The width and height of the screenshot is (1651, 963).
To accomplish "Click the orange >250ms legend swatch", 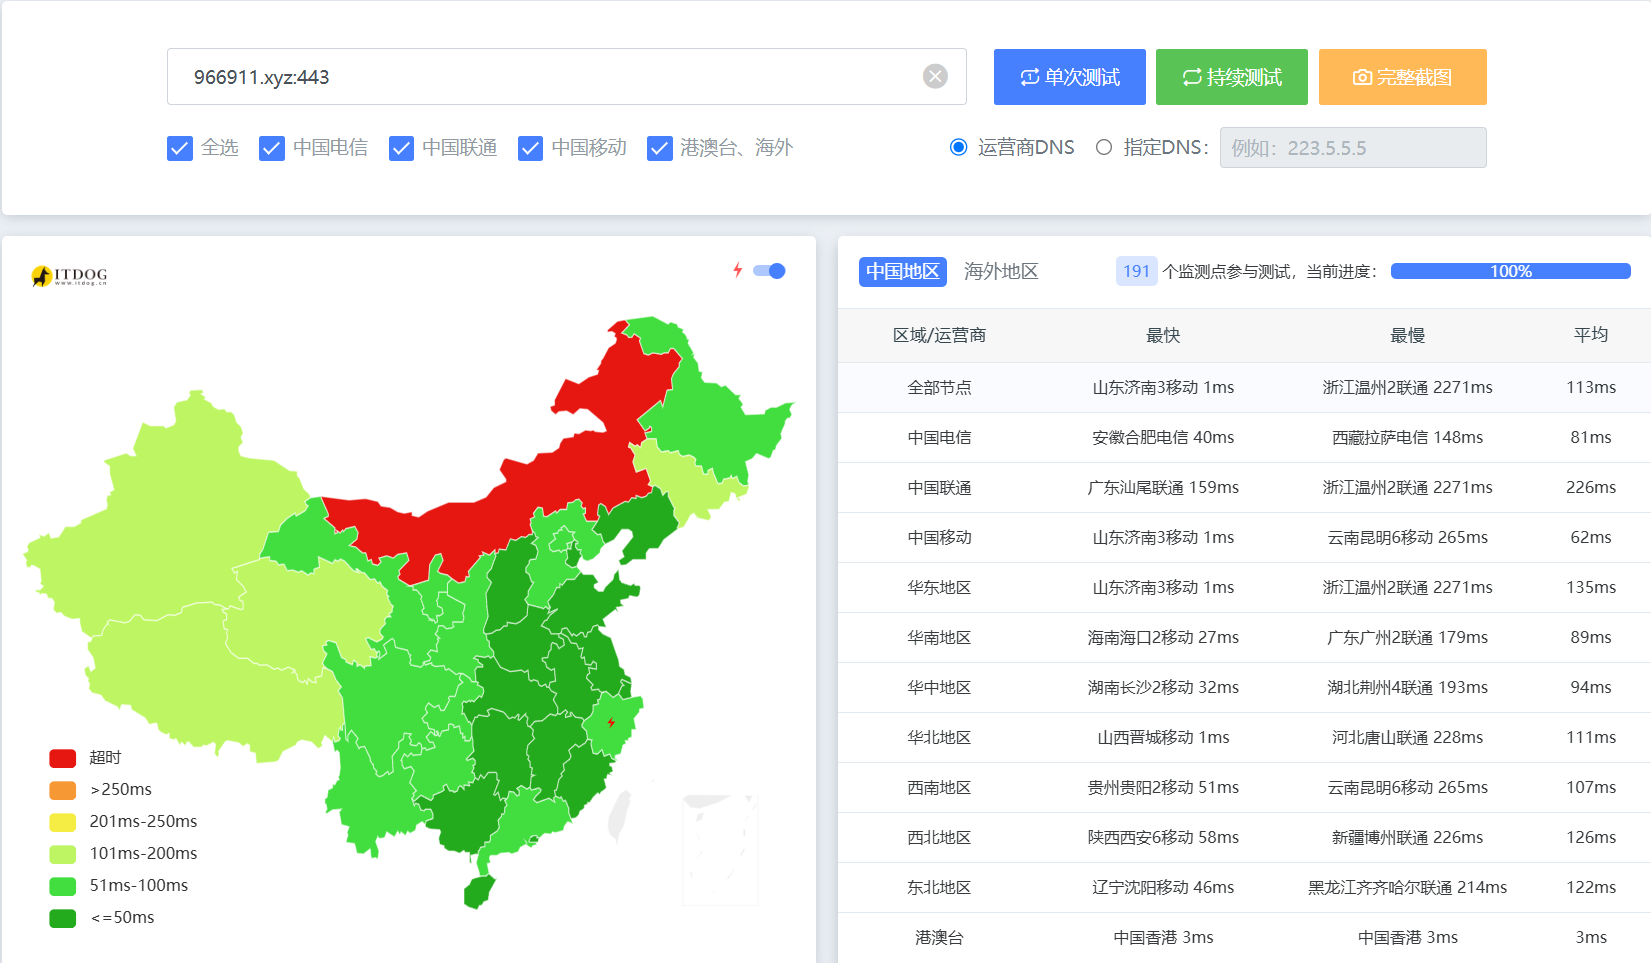I will 63,790.
